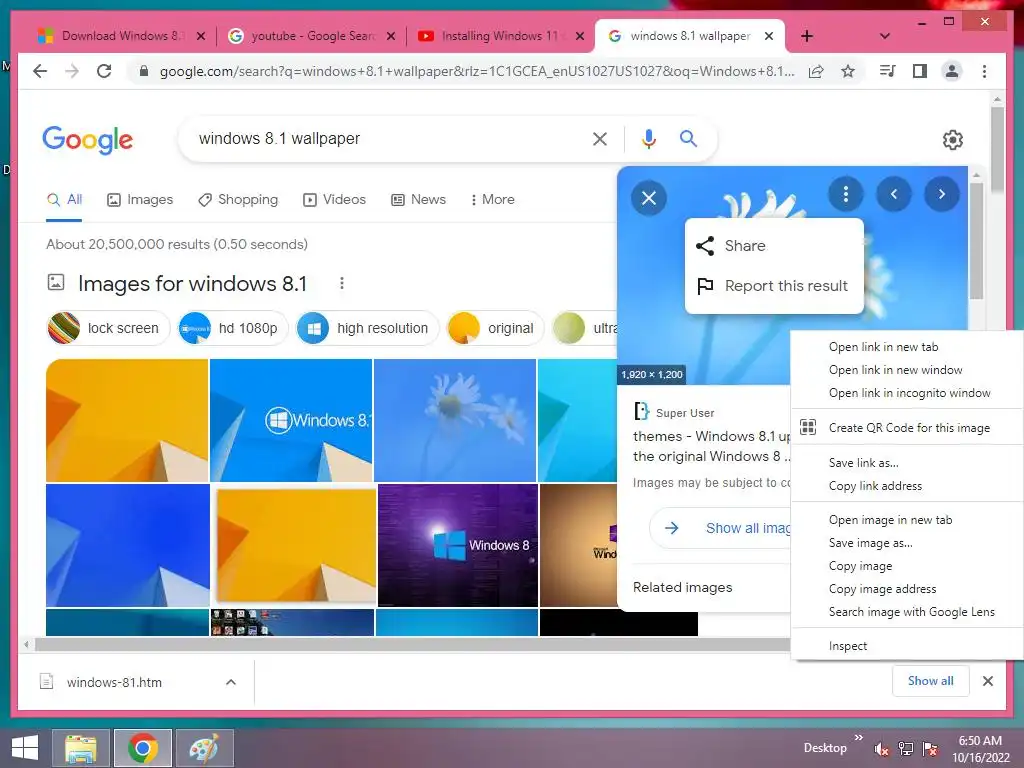The height and width of the screenshot is (768, 1024).
Task: Go back using the browser back arrow
Action: pyautogui.click(x=40, y=71)
